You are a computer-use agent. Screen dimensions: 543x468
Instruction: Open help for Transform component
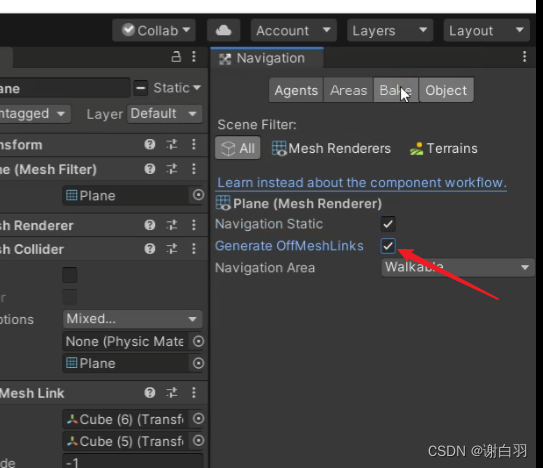pos(150,144)
